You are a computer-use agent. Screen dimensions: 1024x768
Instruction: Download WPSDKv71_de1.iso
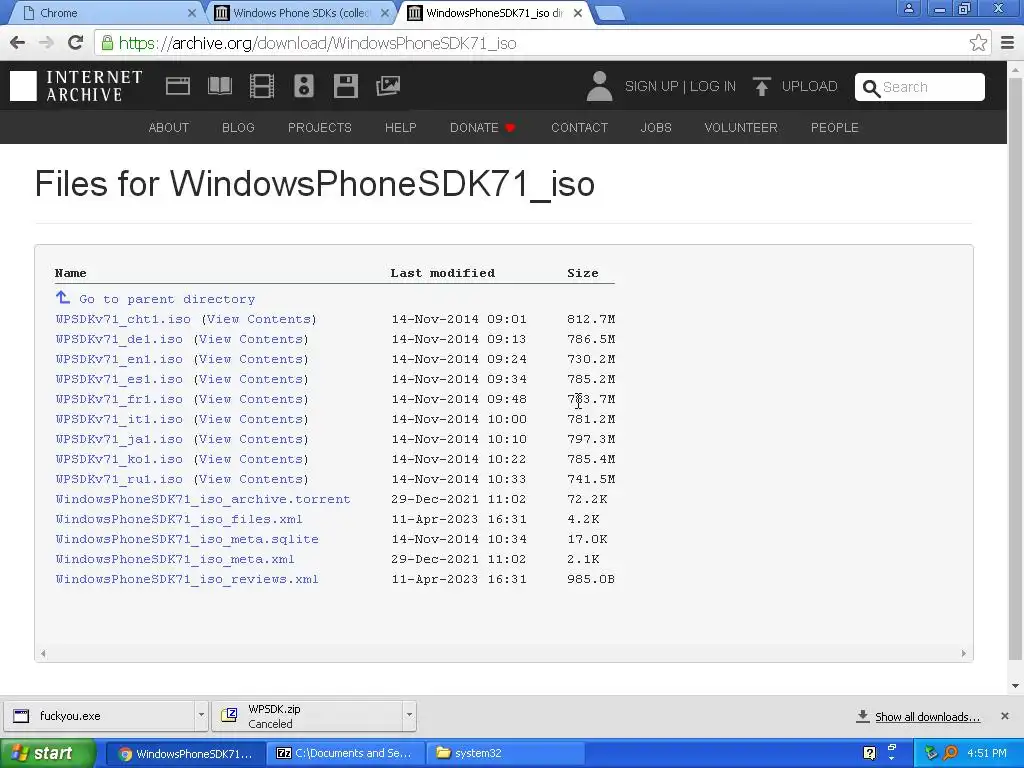[119, 339]
